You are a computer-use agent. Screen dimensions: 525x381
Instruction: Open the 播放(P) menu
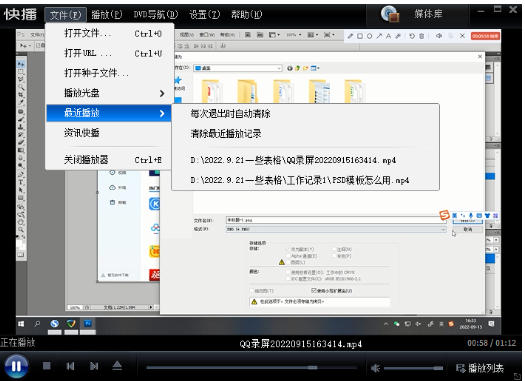click(107, 15)
